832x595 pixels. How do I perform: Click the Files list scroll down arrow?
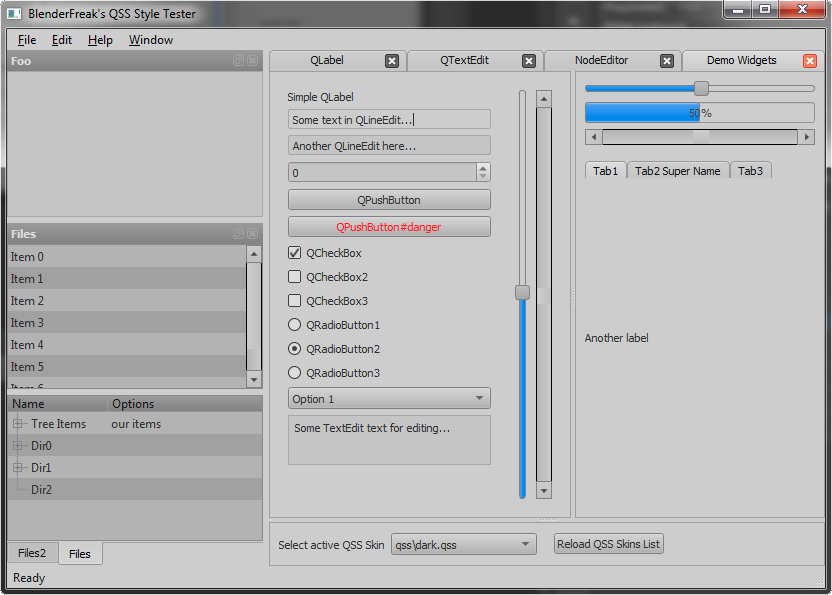point(254,379)
